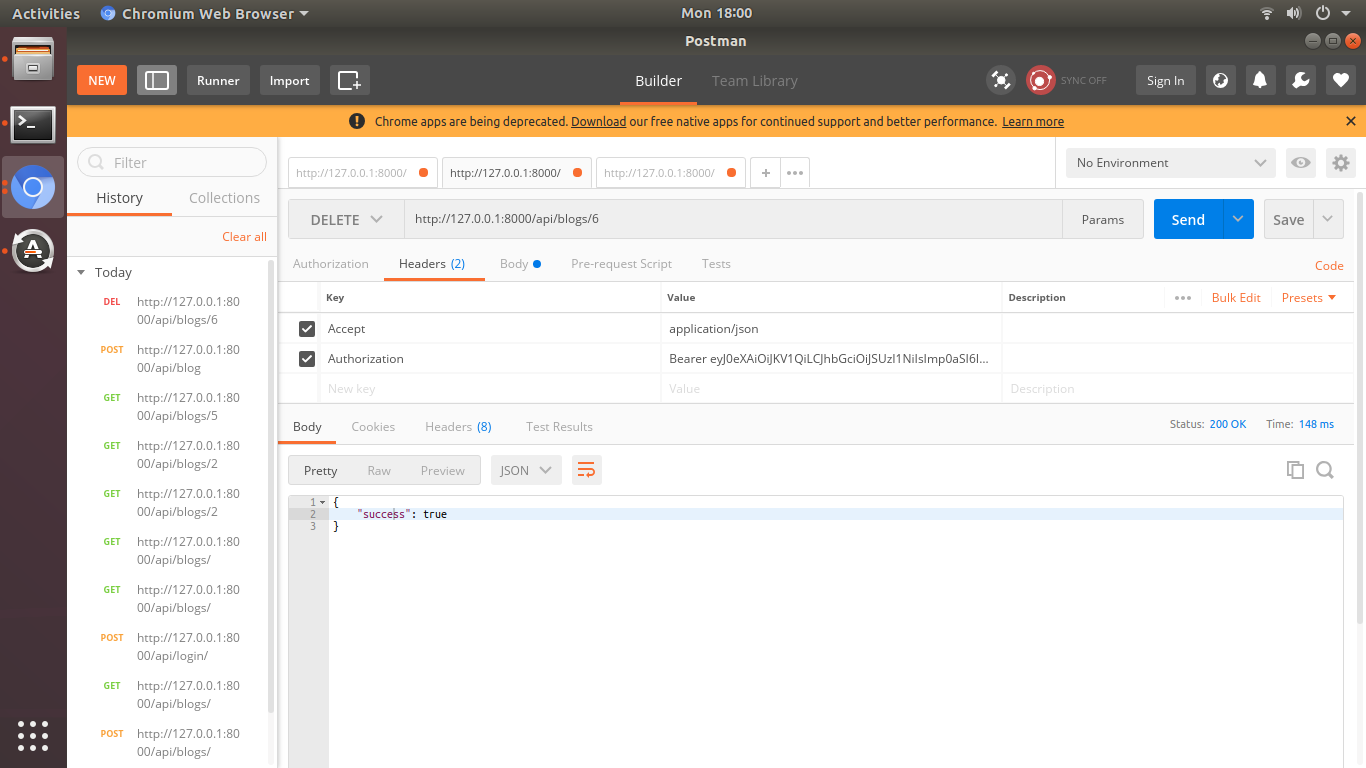Click the request URL input field
This screenshot has height=768, width=1366.
(x=733, y=219)
